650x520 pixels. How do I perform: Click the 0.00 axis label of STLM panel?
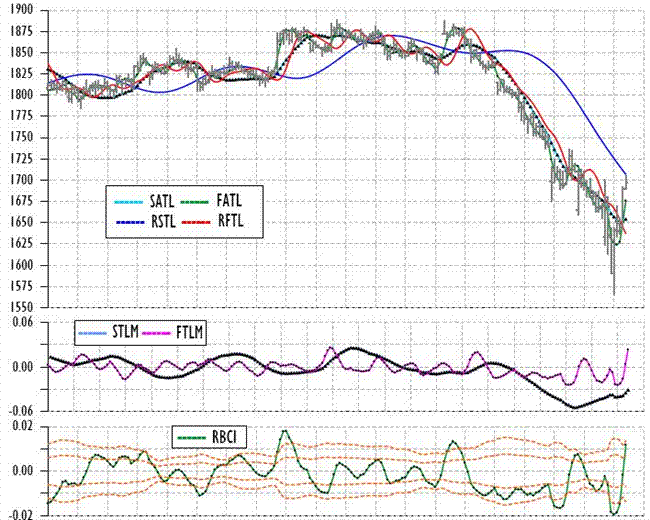[x=23, y=367]
